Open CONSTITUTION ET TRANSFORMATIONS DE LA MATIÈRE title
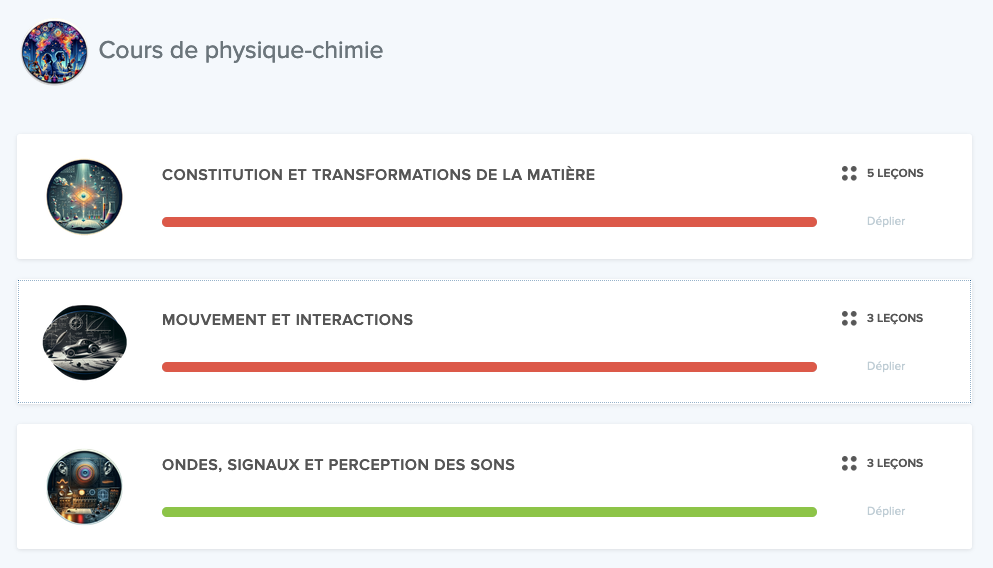Screen dimensions: 993x568 378,175
